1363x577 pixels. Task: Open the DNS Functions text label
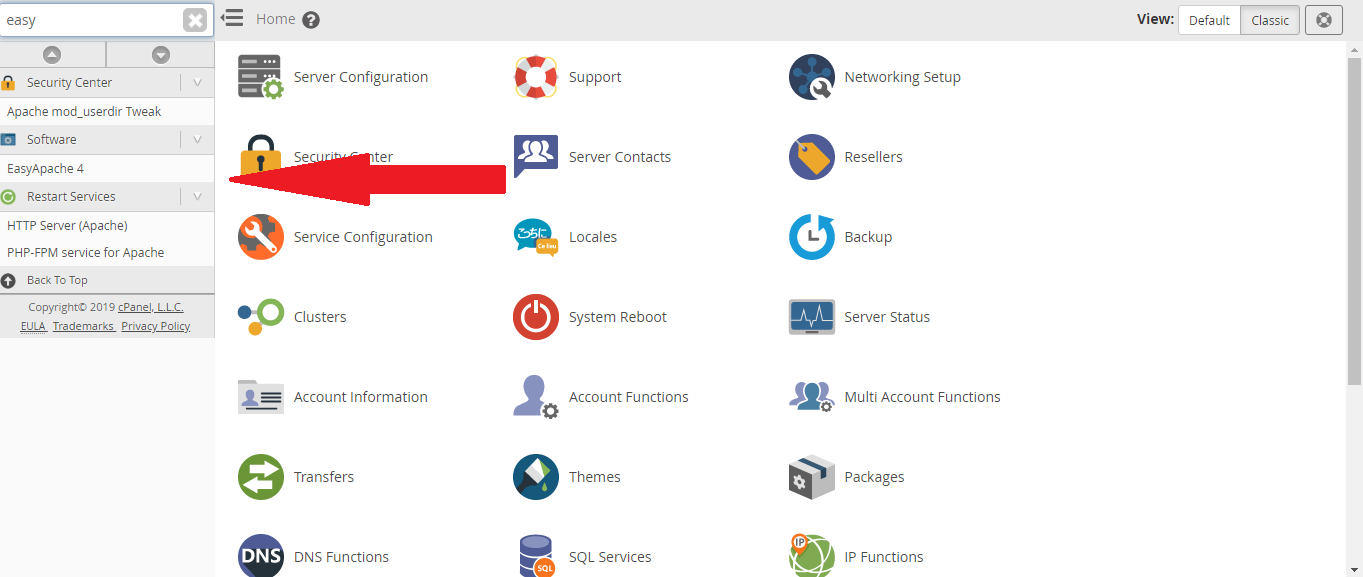pyautogui.click(x=341, y=557)
